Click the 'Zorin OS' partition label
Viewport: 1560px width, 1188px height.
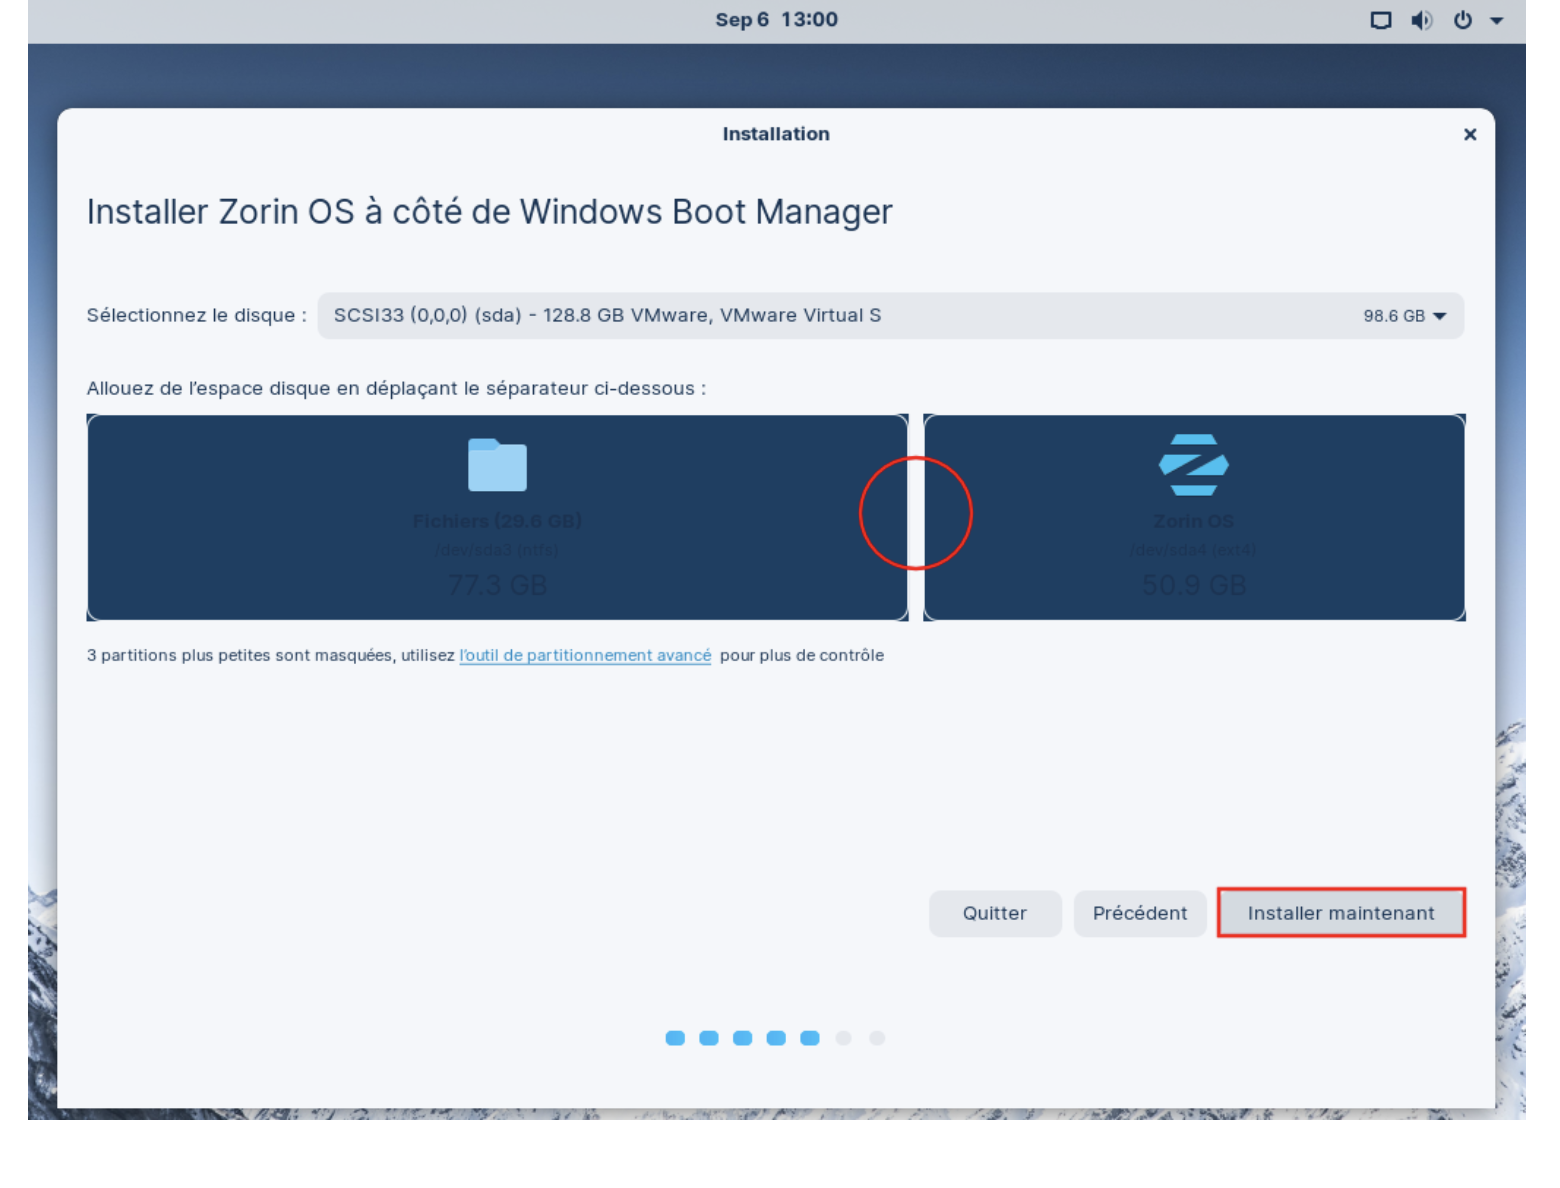(1193, 521)
